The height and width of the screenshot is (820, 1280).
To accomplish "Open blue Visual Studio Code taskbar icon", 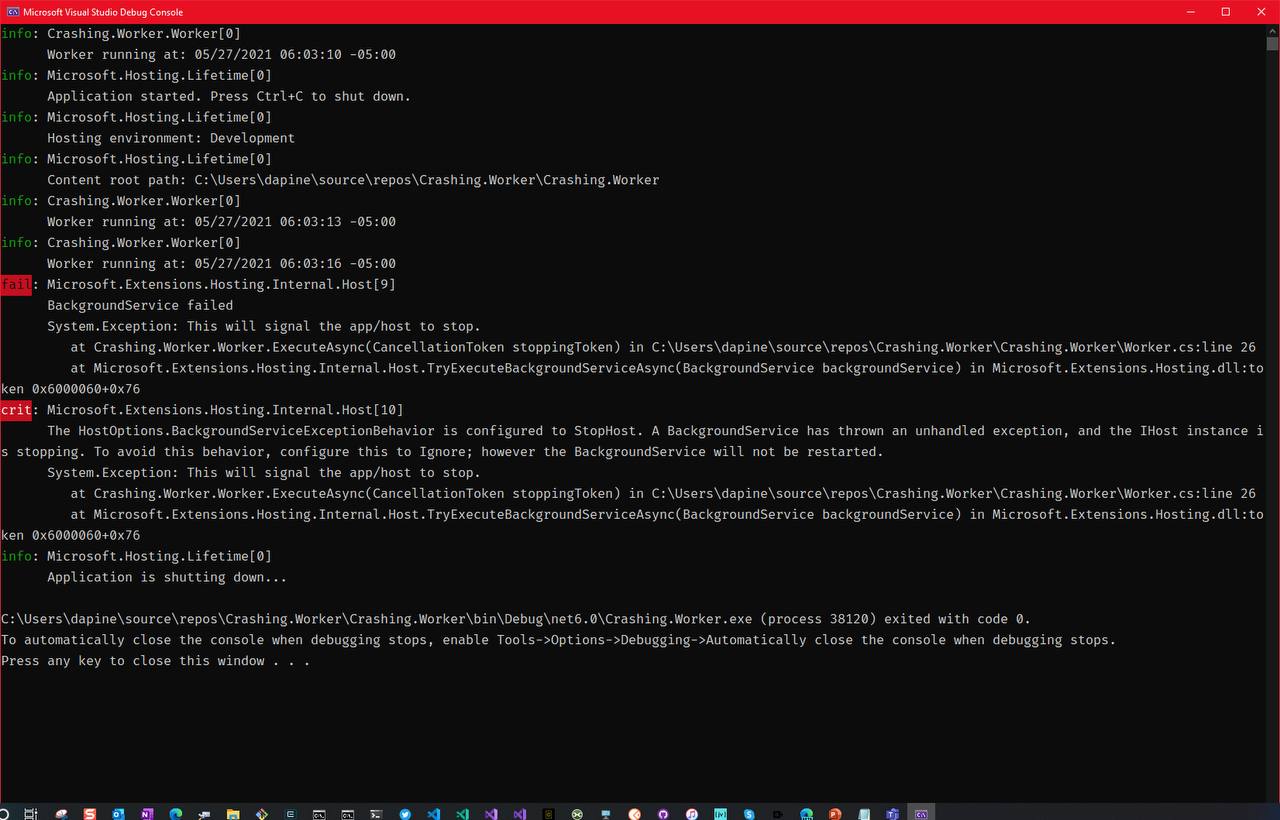I will click(x=434, y=814).
